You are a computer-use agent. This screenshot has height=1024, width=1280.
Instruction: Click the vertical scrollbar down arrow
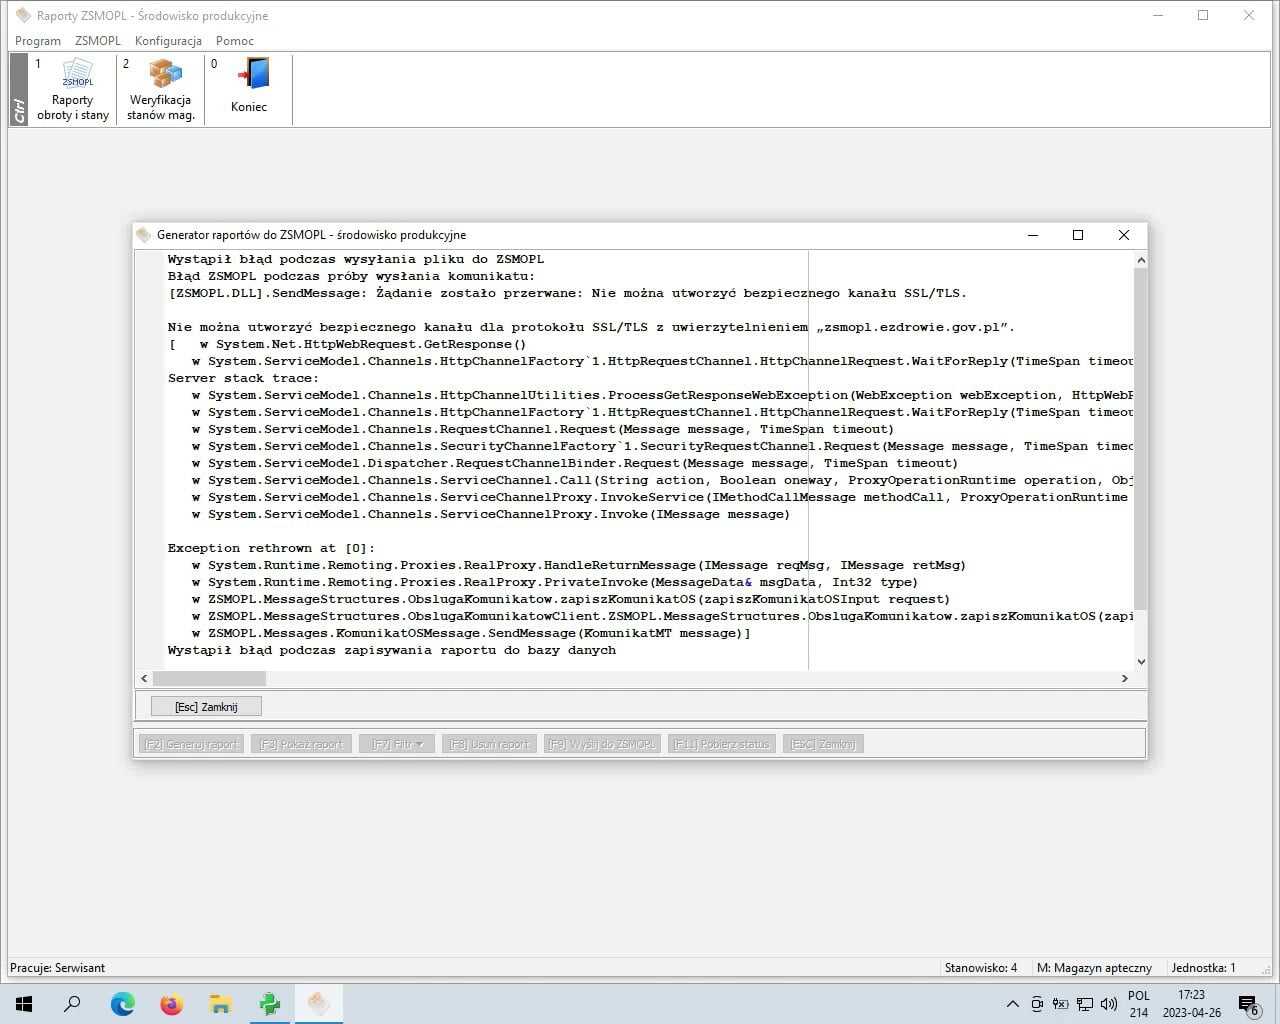1141,662
